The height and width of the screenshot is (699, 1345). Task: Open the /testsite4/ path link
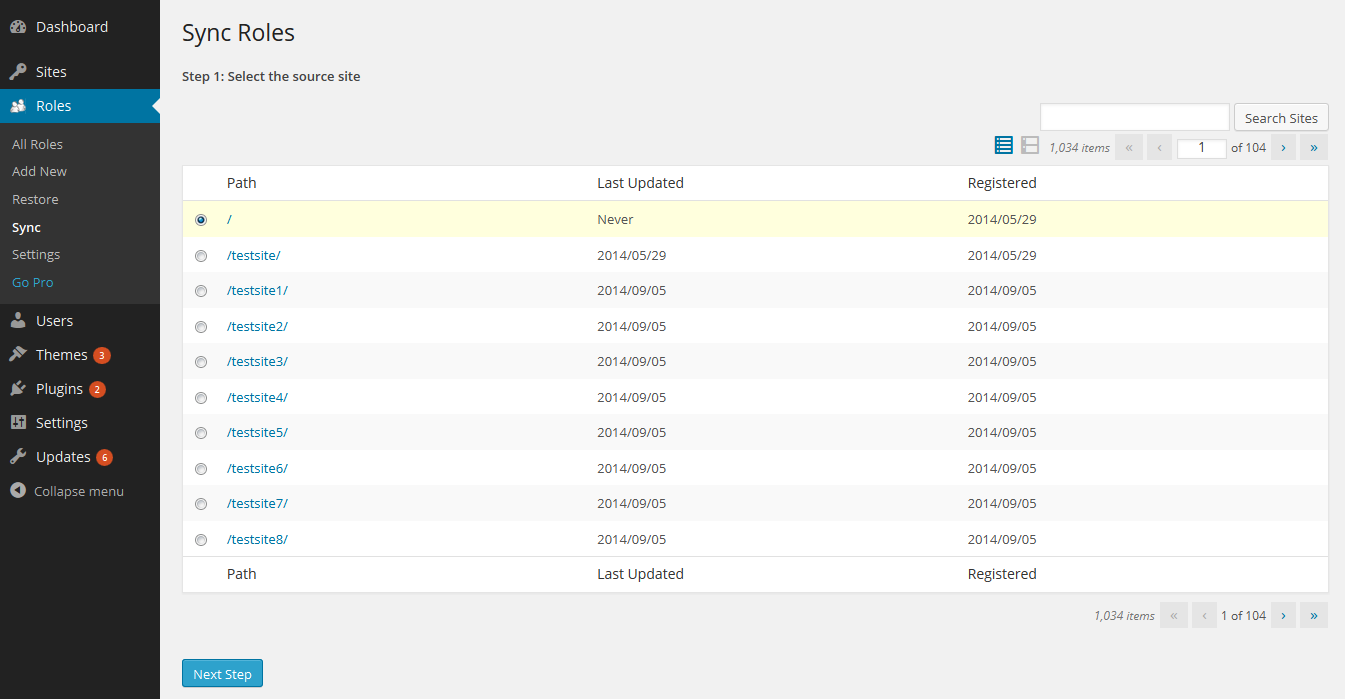click(258, 397)
